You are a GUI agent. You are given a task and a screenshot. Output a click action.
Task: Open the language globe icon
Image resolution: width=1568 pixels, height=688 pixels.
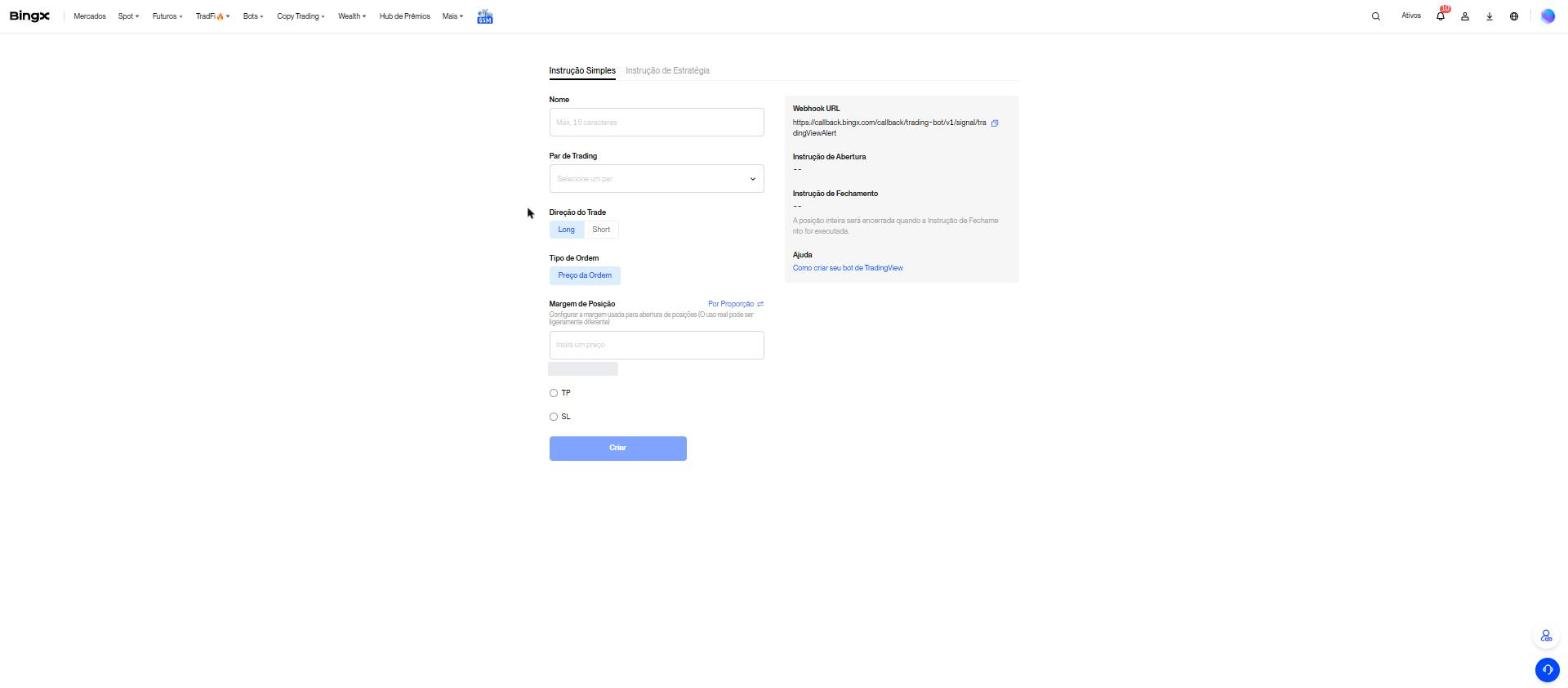click(x=1514, y=16)
